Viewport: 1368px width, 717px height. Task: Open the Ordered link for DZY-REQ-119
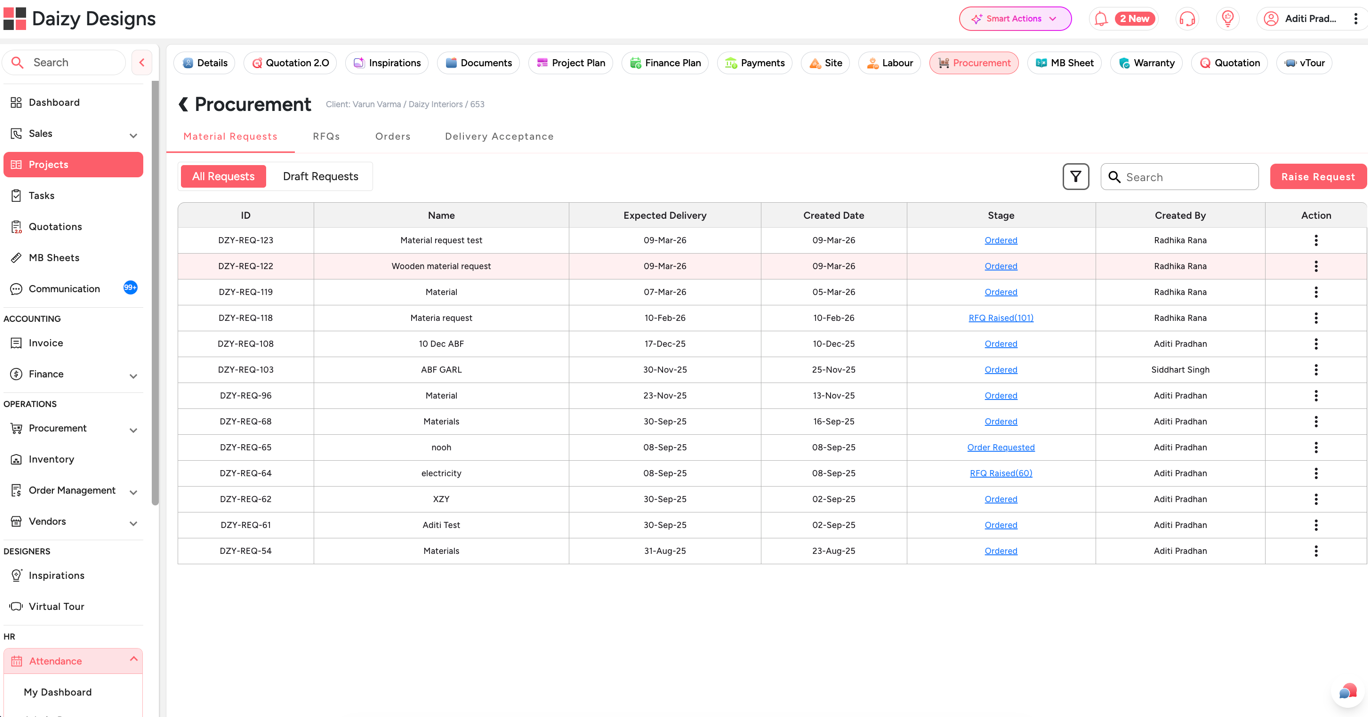tap(1001, 292)
